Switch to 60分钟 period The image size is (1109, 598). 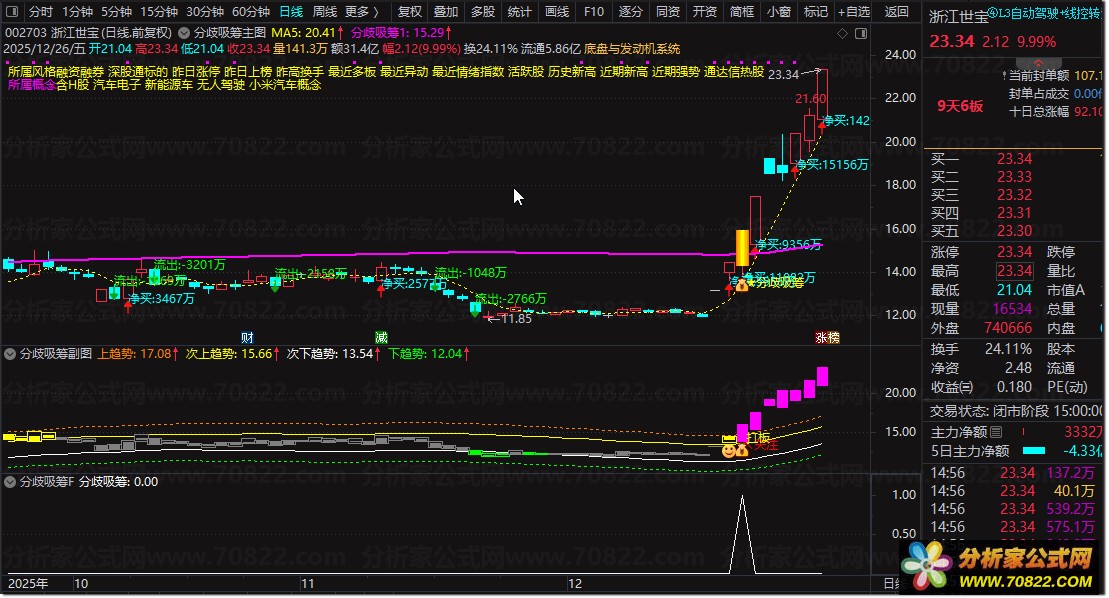[x=251, y=11]
